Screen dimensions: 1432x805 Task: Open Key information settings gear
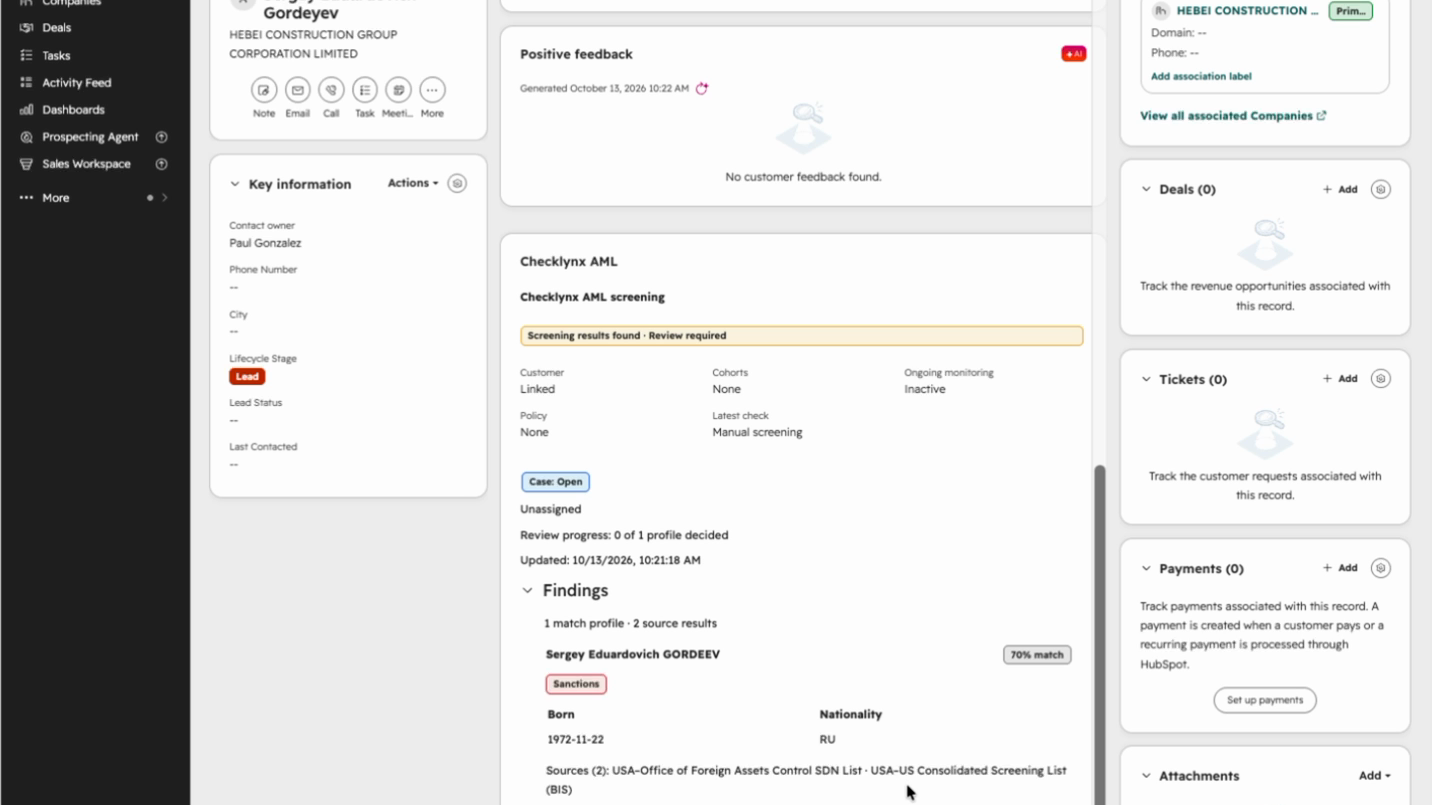click(x=457, y=183)
